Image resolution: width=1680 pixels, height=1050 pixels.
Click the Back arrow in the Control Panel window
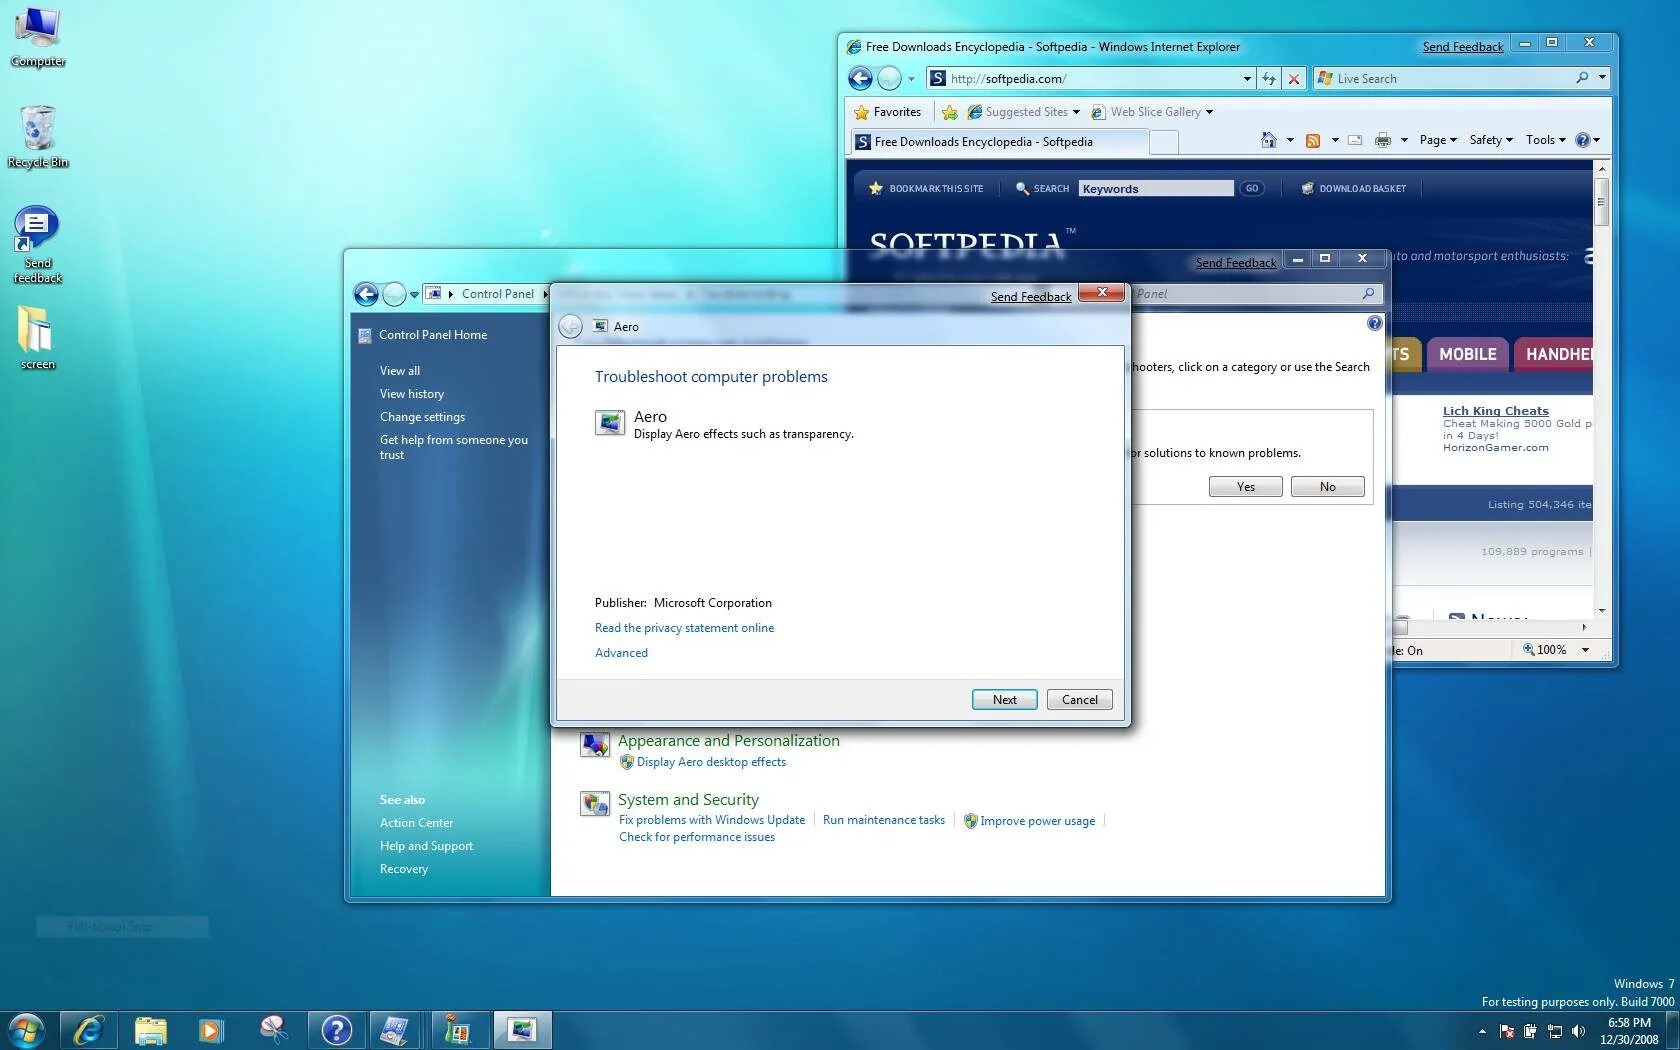click(366, 294)
